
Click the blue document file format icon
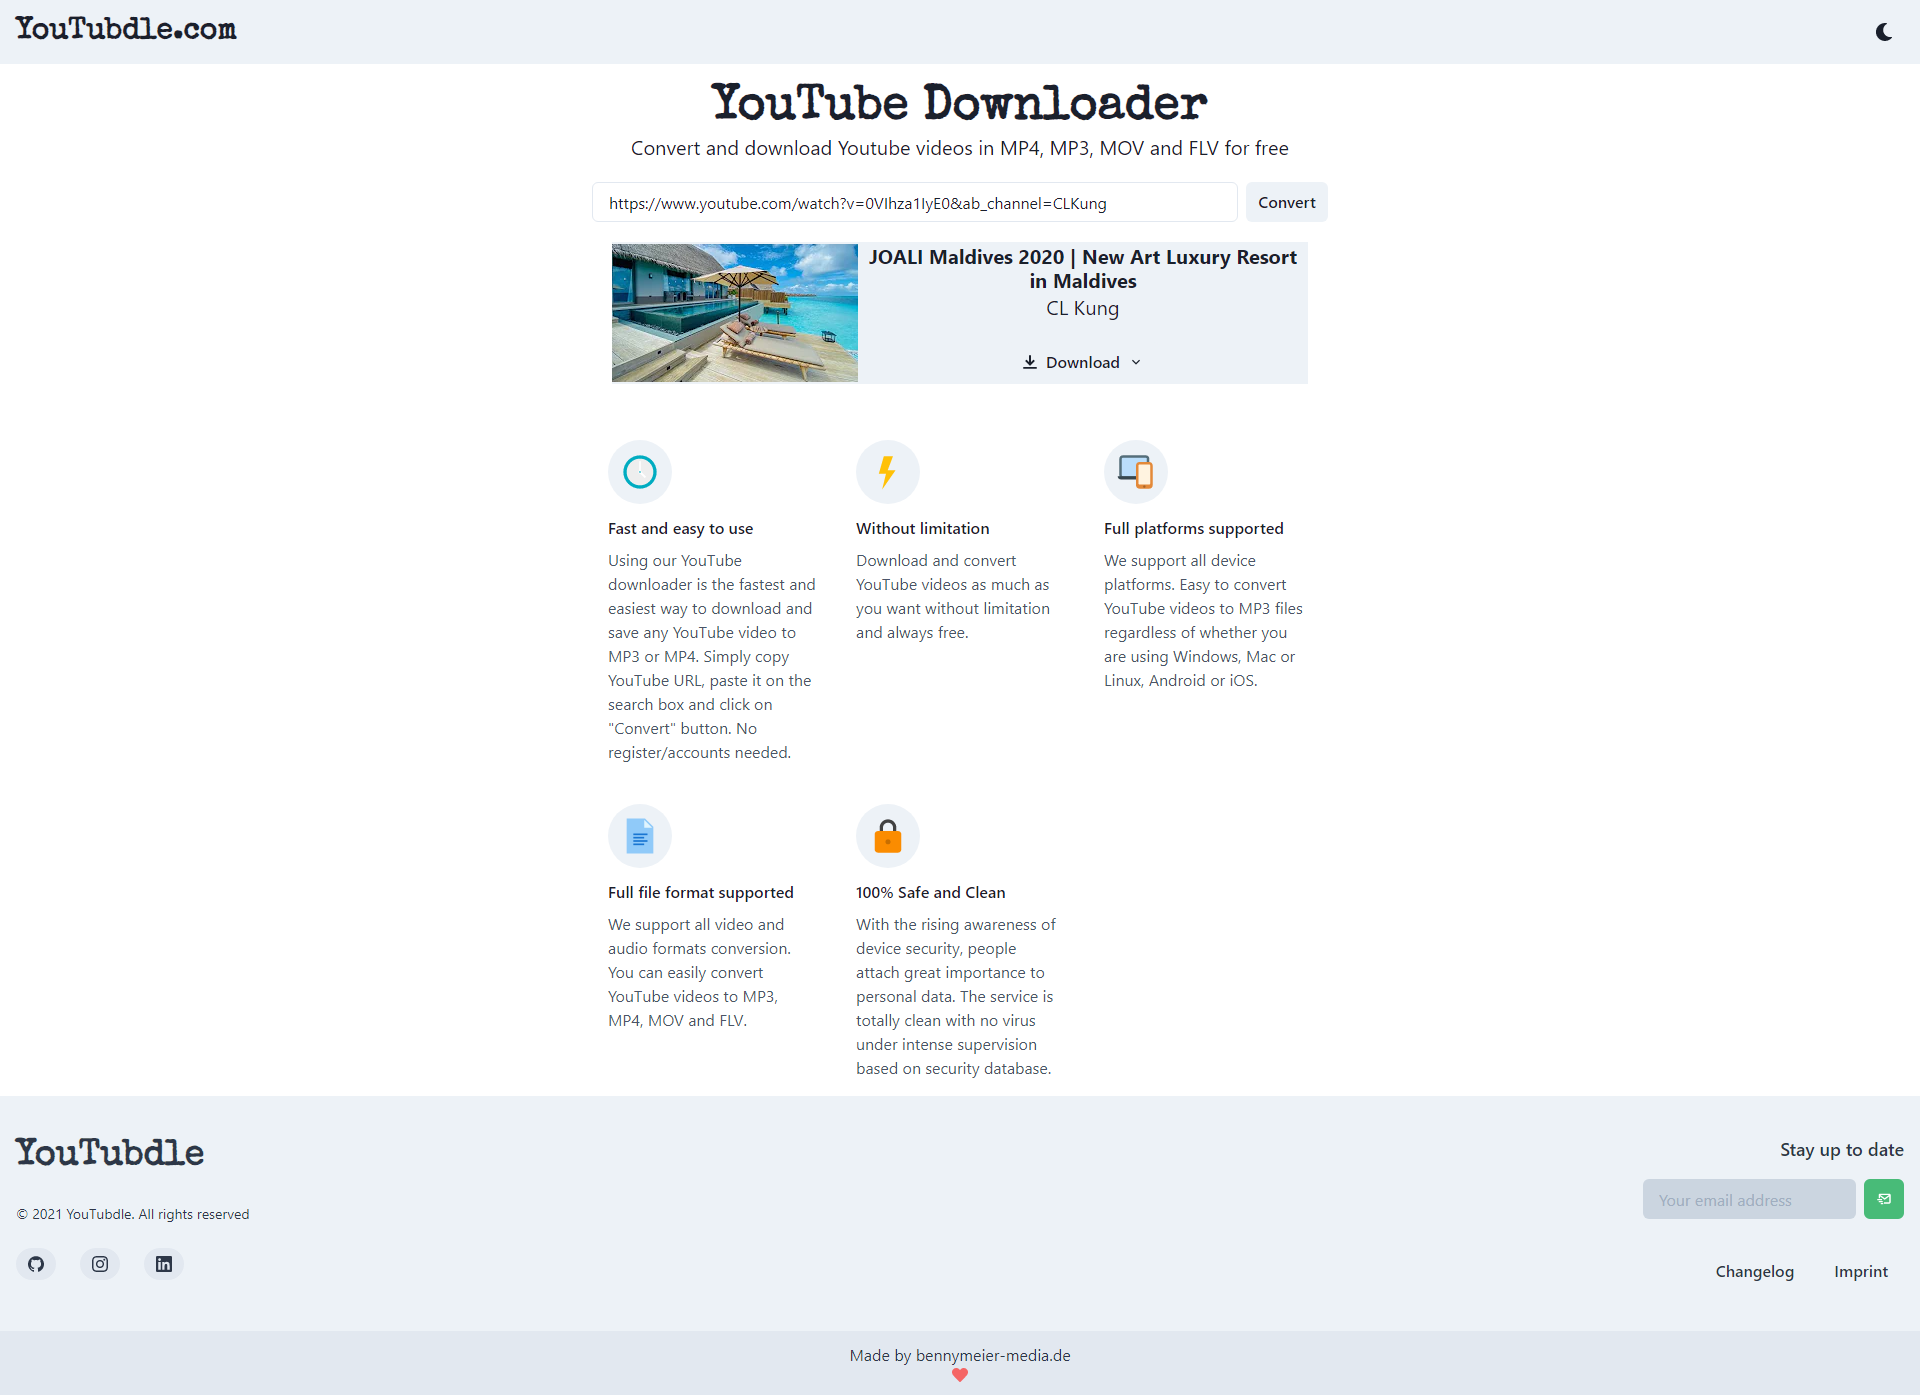(x=640, y=836)
